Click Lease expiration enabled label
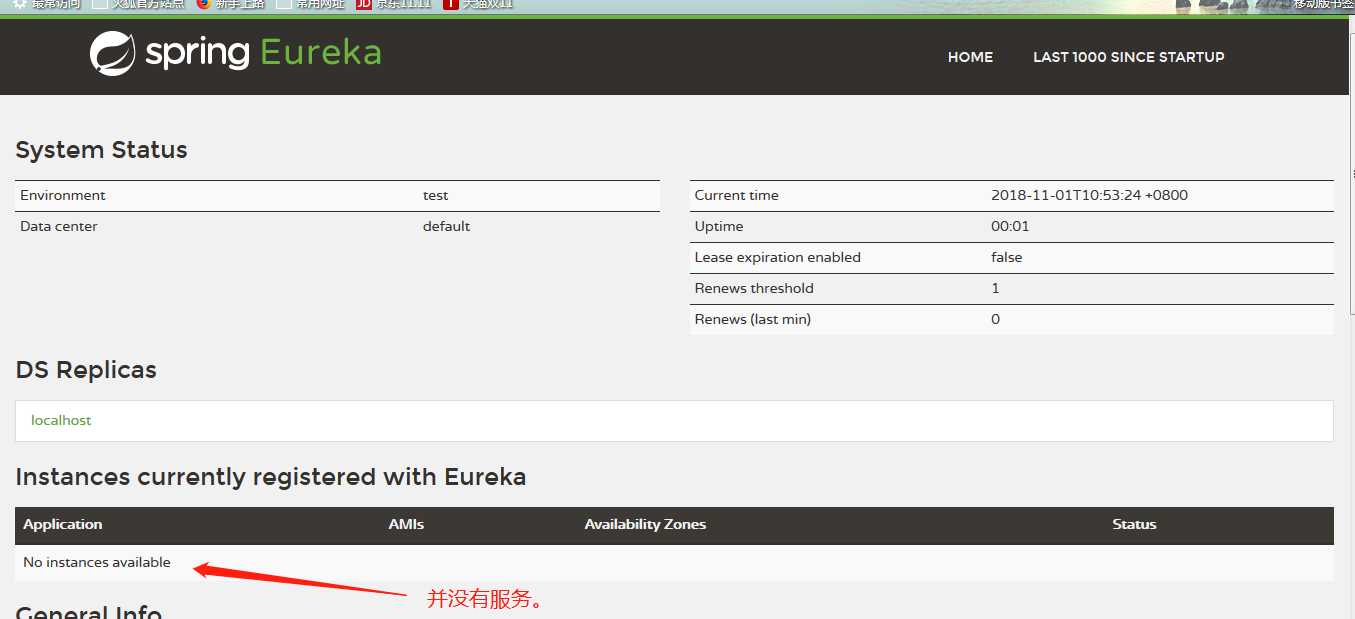This screenshot has height=619, width=1355. (x=777, y=257)
